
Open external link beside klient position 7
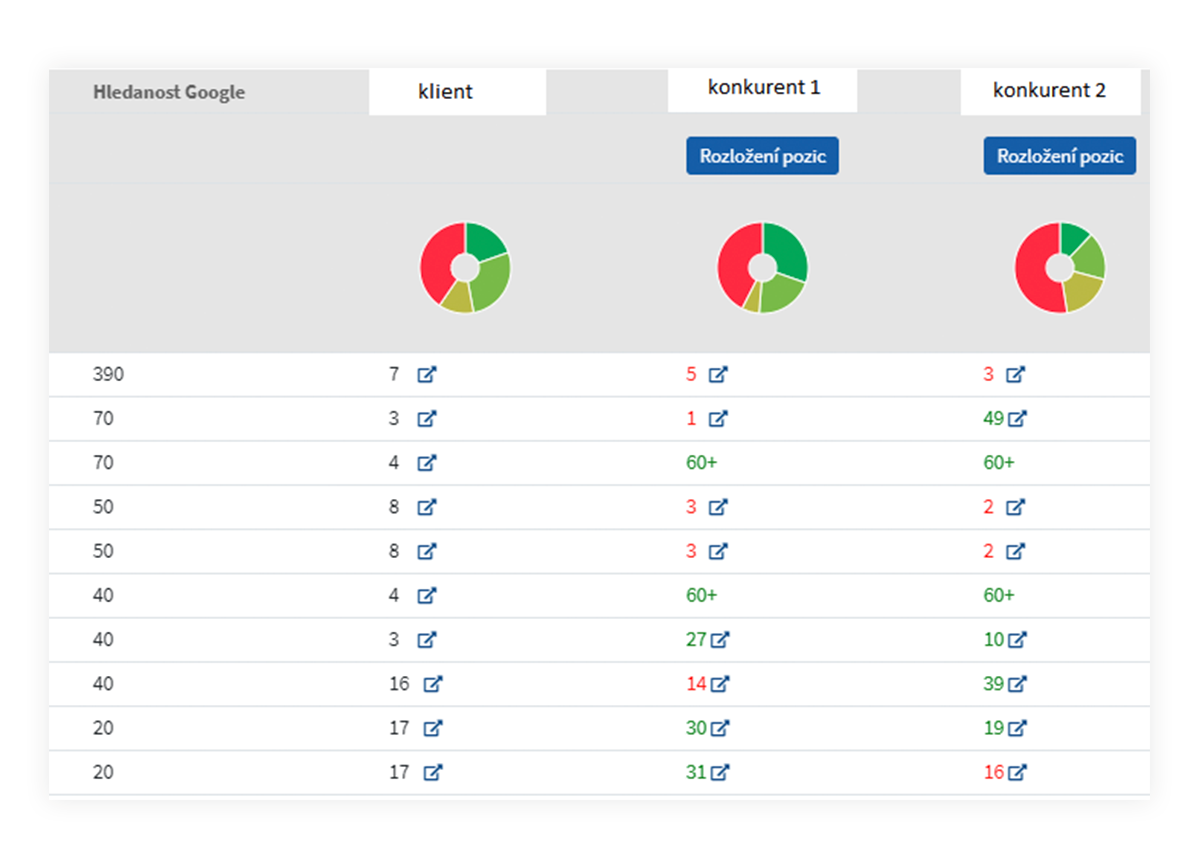pos(427,375)
